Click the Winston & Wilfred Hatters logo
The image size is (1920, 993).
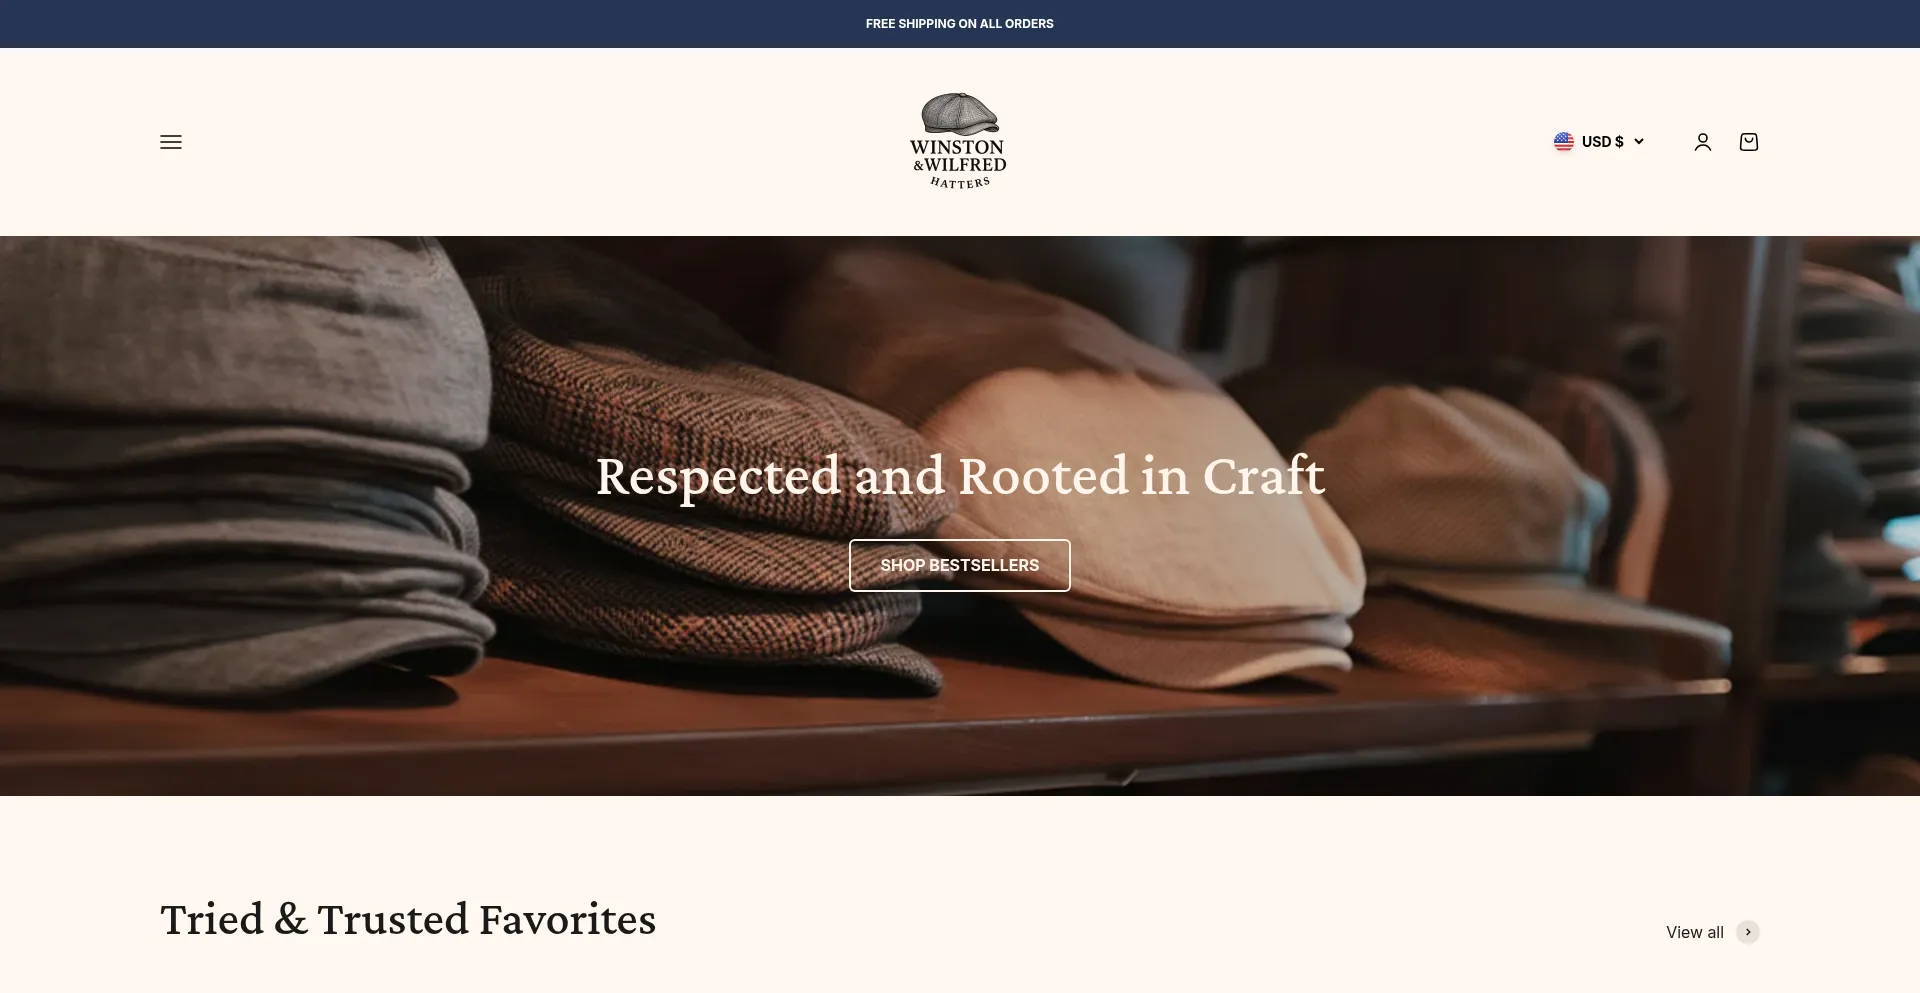tap(959, 141)
